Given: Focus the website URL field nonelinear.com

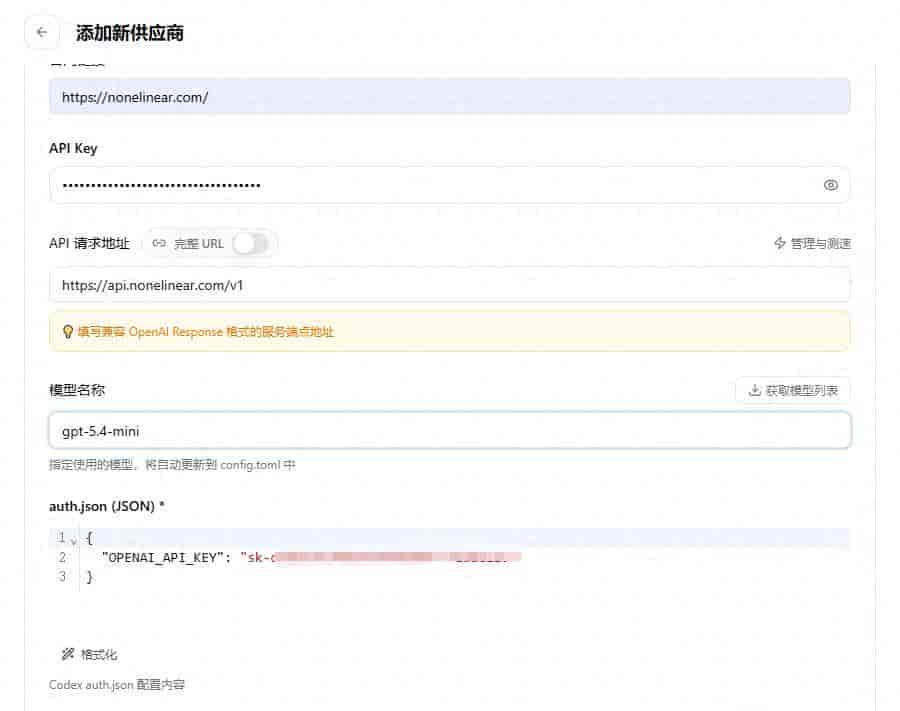Looking at the screenshot, I should [x=449, y=96].
